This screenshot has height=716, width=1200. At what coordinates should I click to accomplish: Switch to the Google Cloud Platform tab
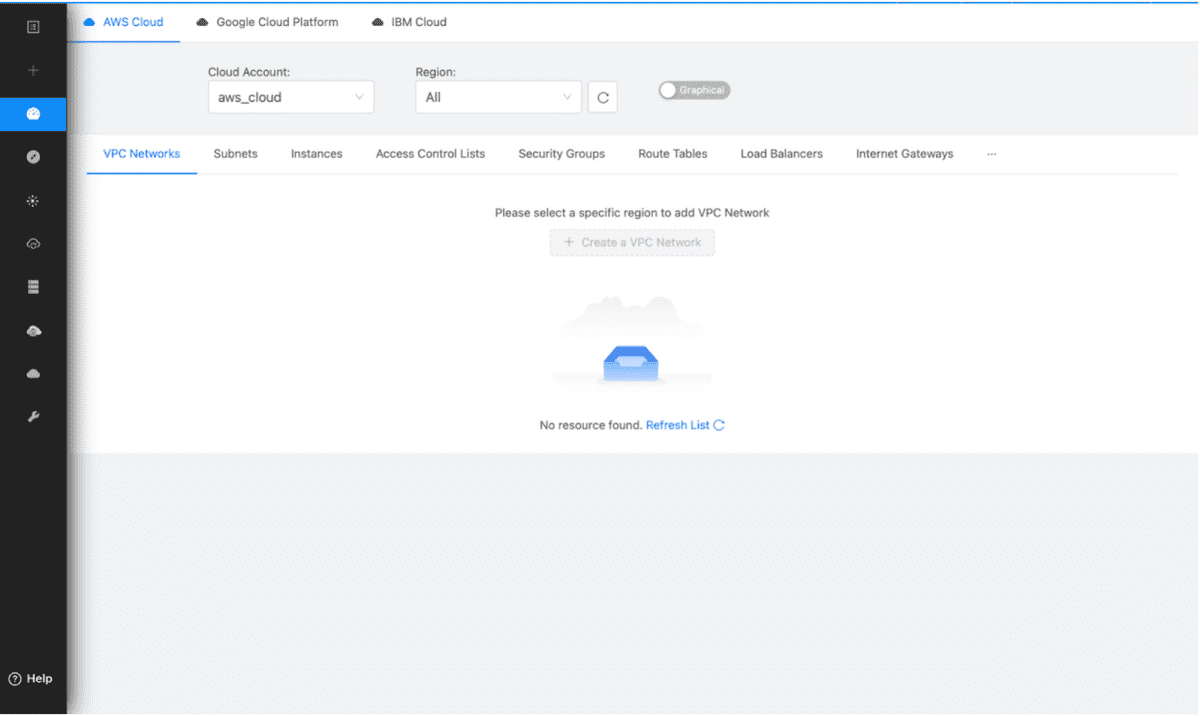pos(268,22)
